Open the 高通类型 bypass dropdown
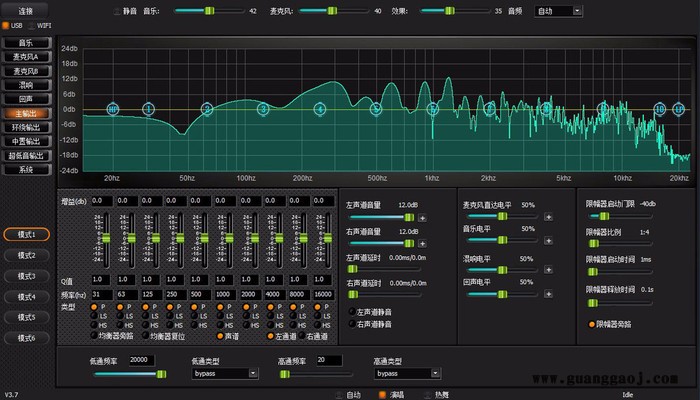The image size is (700, 400). pyautogui.click(x=408, y=373)
